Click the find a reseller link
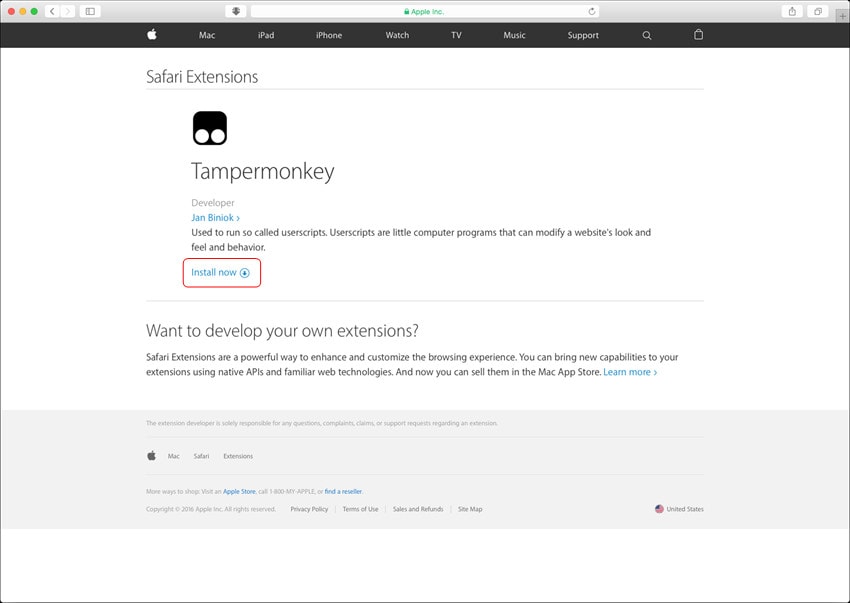The height and width of the screenshot is (603, 850). [343, 491]
